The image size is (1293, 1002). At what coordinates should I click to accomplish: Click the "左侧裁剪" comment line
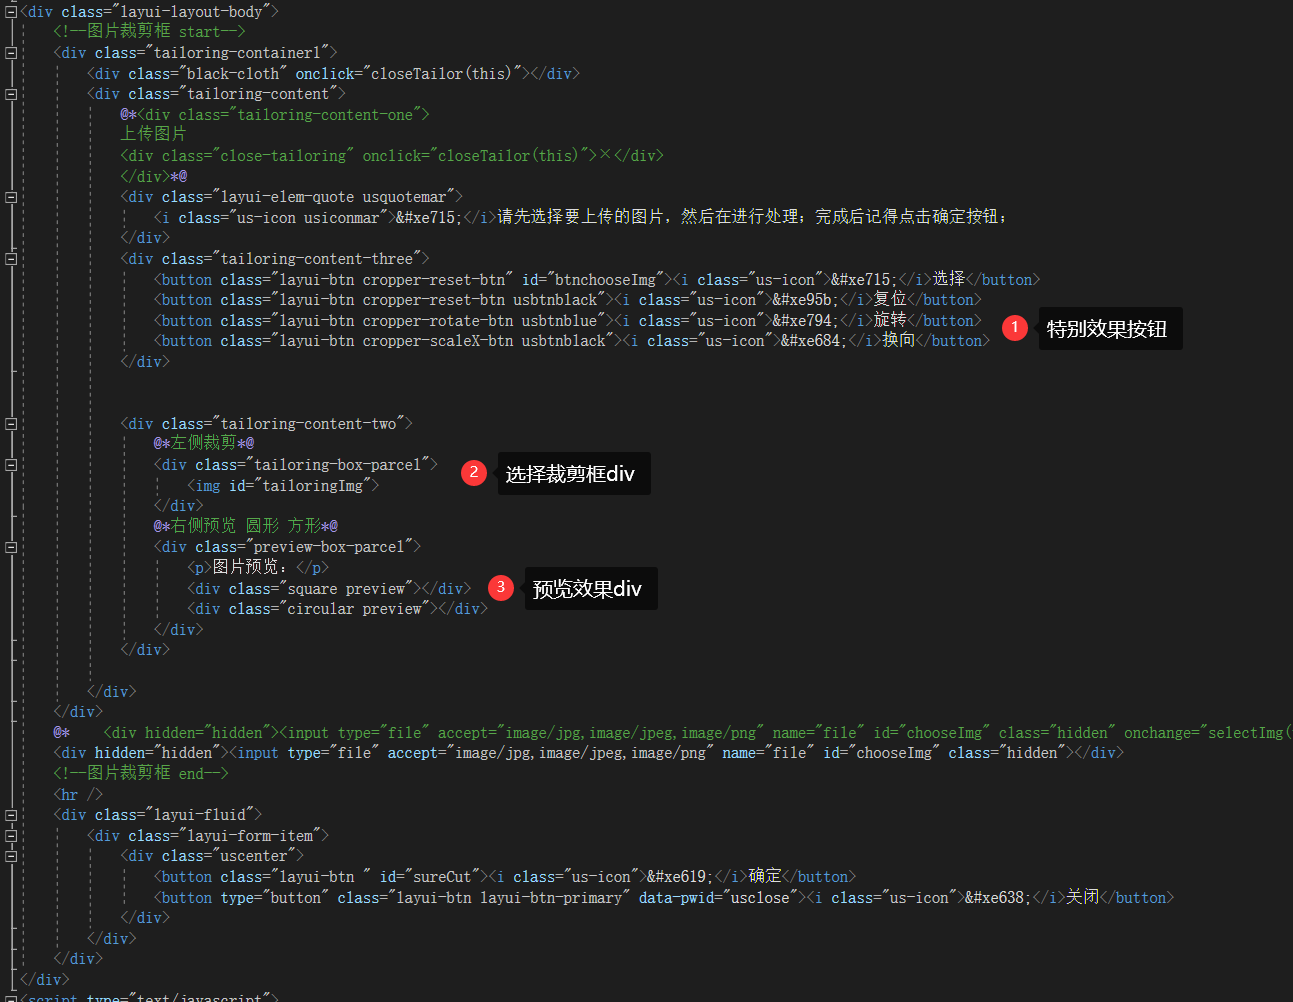coord(204,444)
